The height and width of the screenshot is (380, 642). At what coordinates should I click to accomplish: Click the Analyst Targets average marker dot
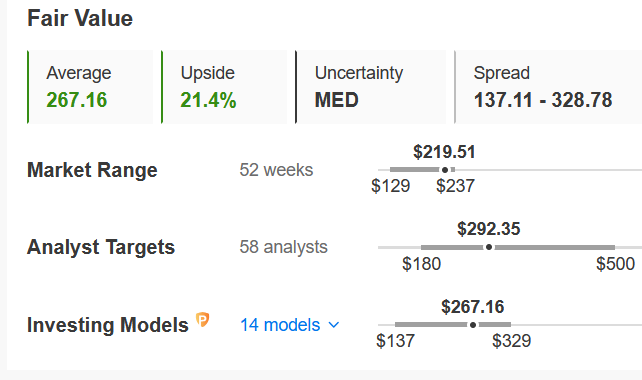pyautogui.click(x=489, y=247)
